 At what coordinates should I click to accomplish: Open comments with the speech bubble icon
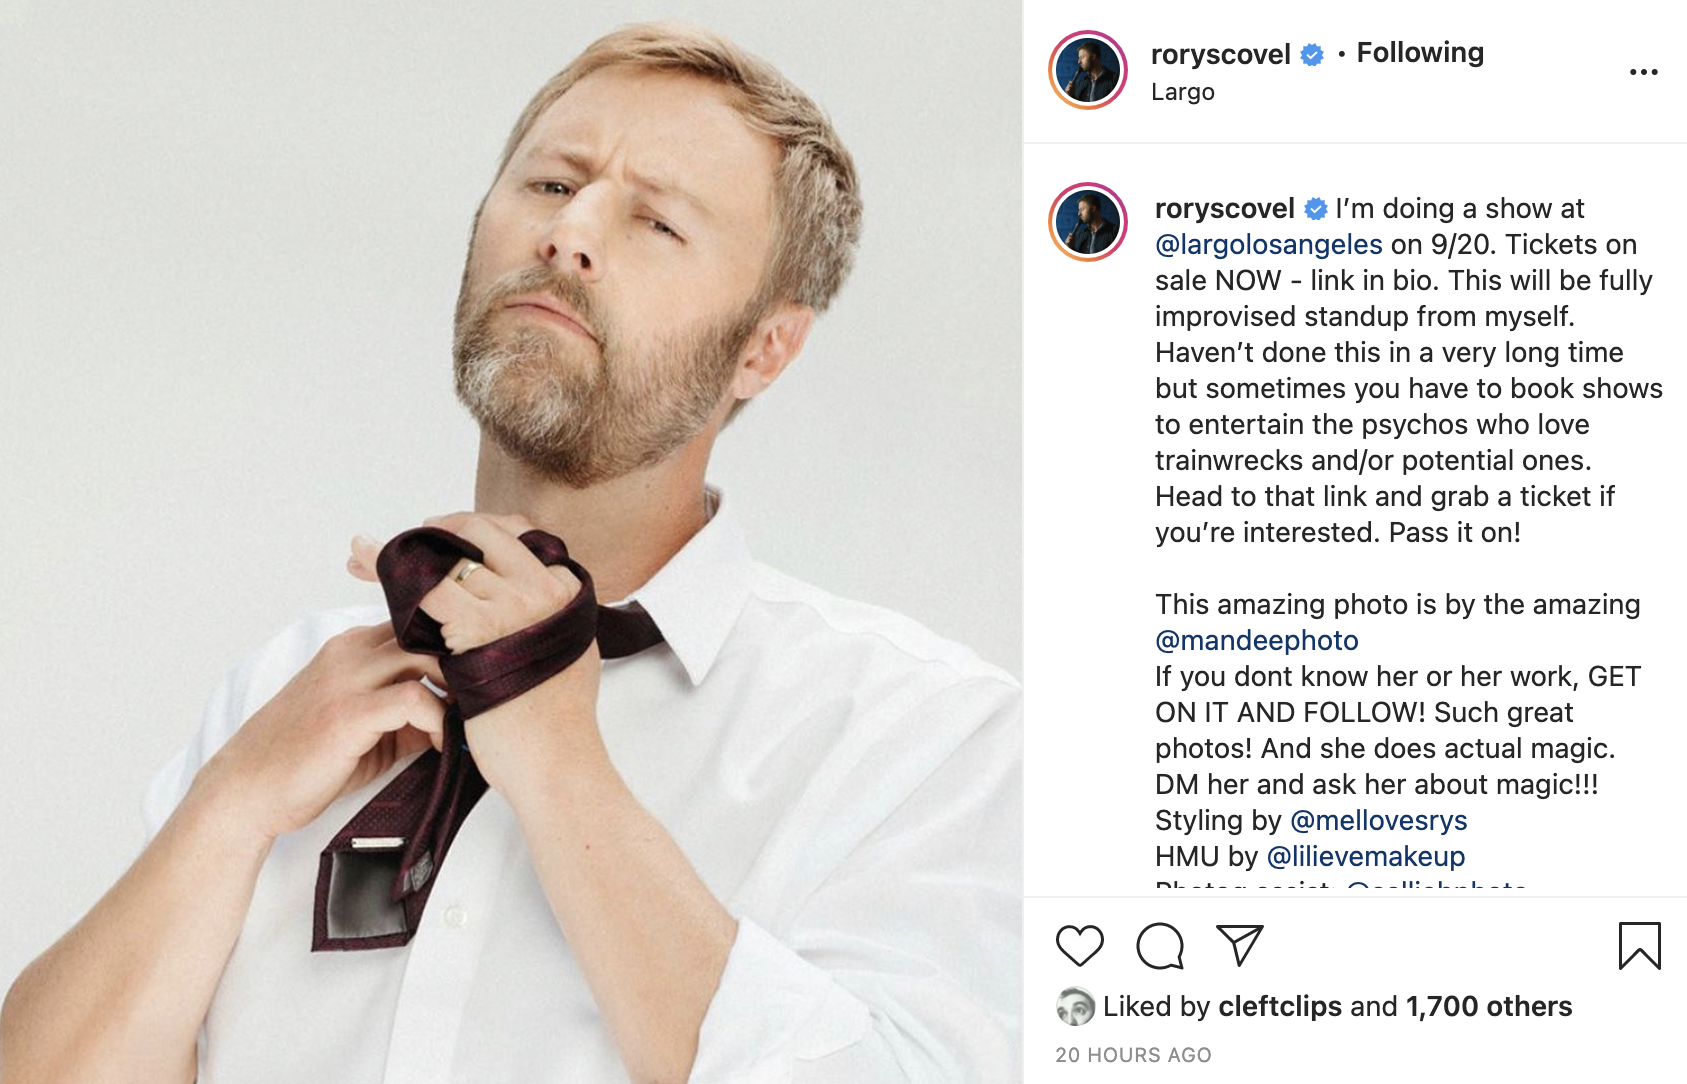[x=1160, y=945]
